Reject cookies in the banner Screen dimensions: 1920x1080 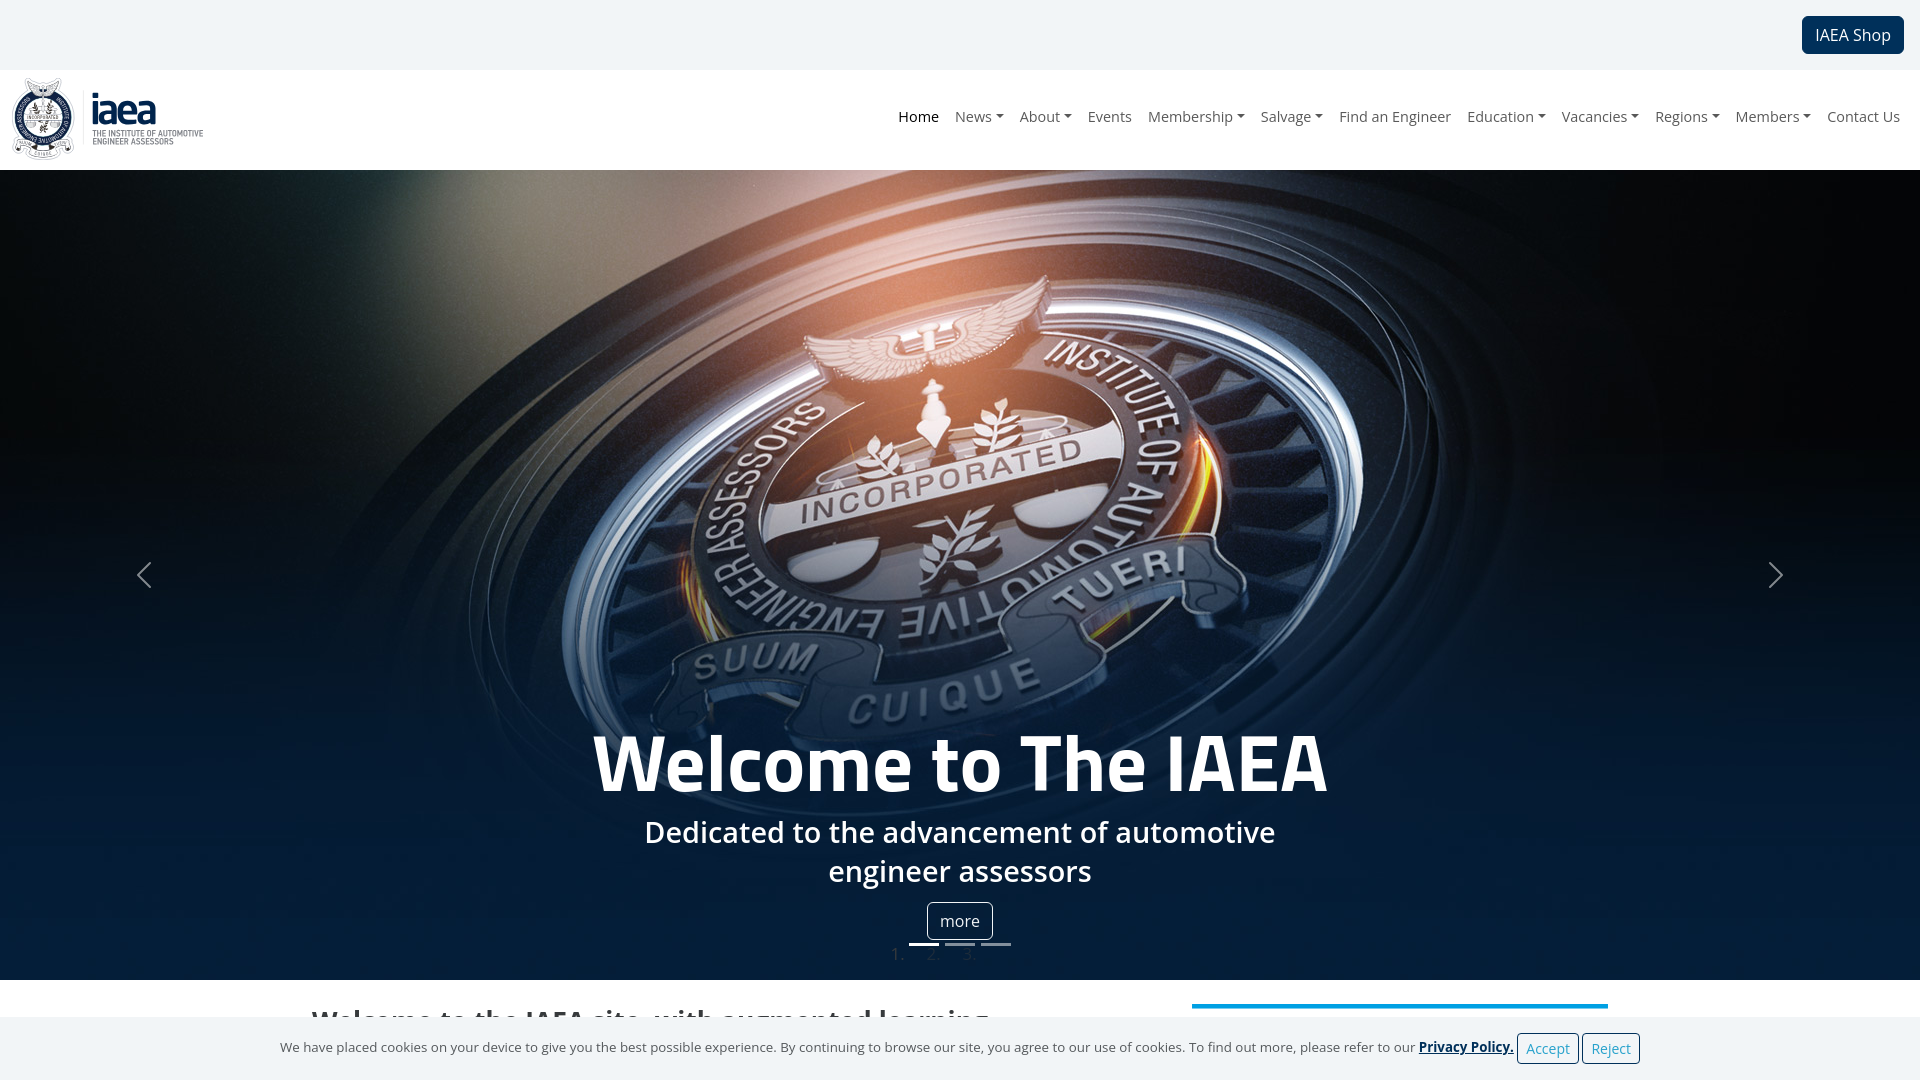[x=1610, y=1048]
